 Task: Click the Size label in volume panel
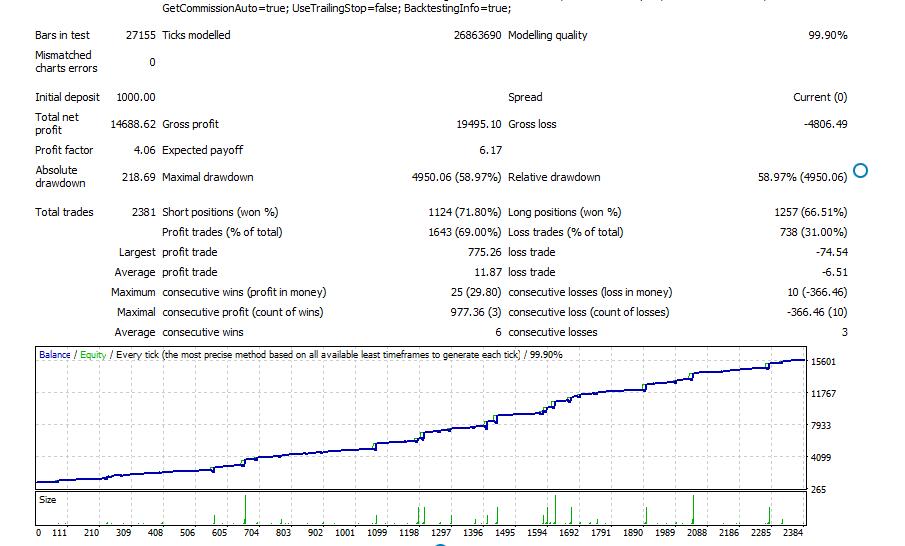coord(47,499)
